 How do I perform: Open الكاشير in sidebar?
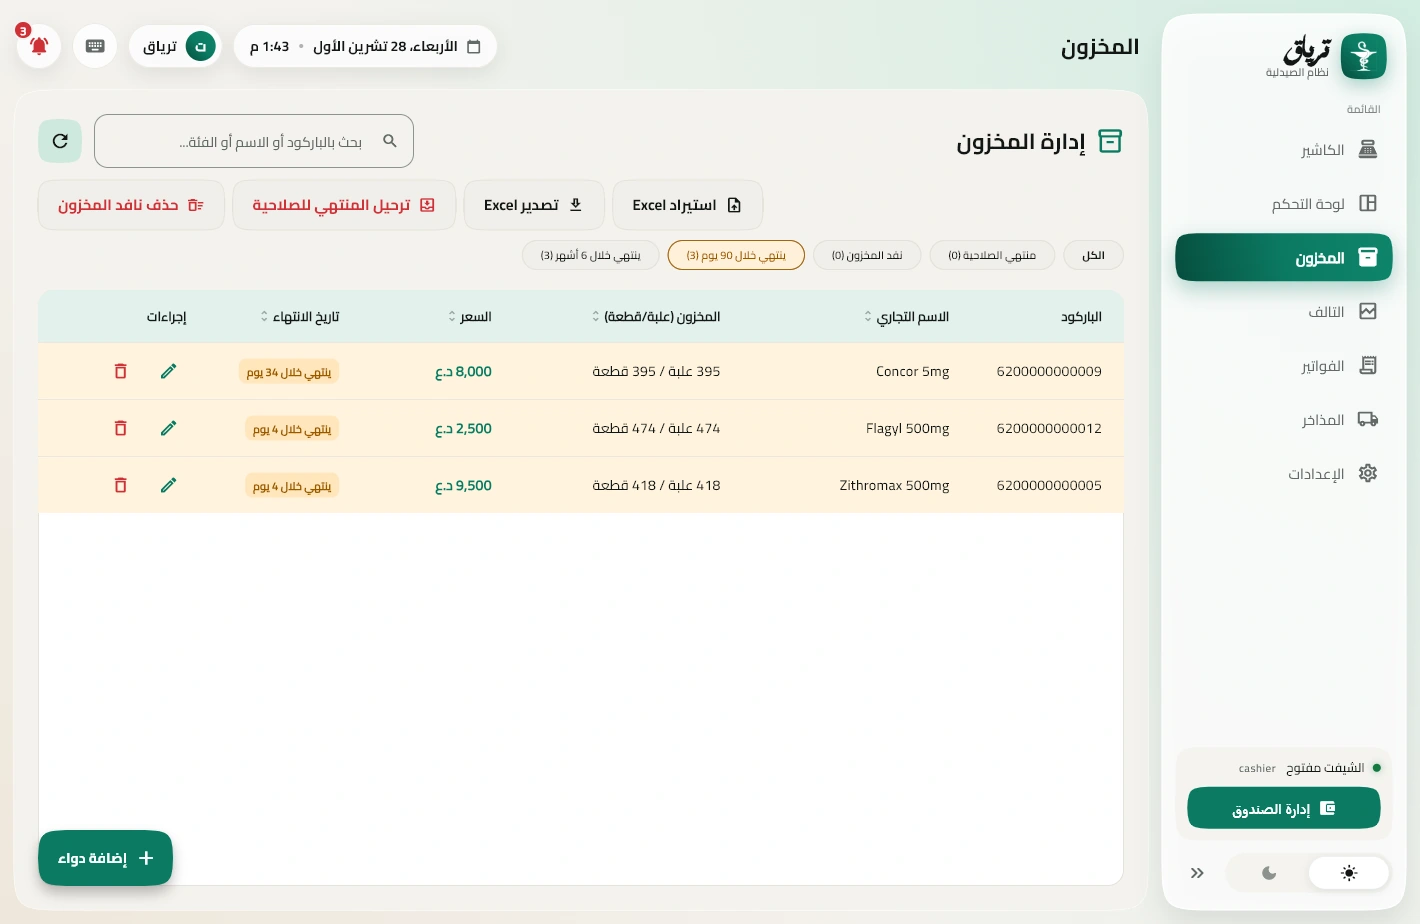(x=1284, y=150)
